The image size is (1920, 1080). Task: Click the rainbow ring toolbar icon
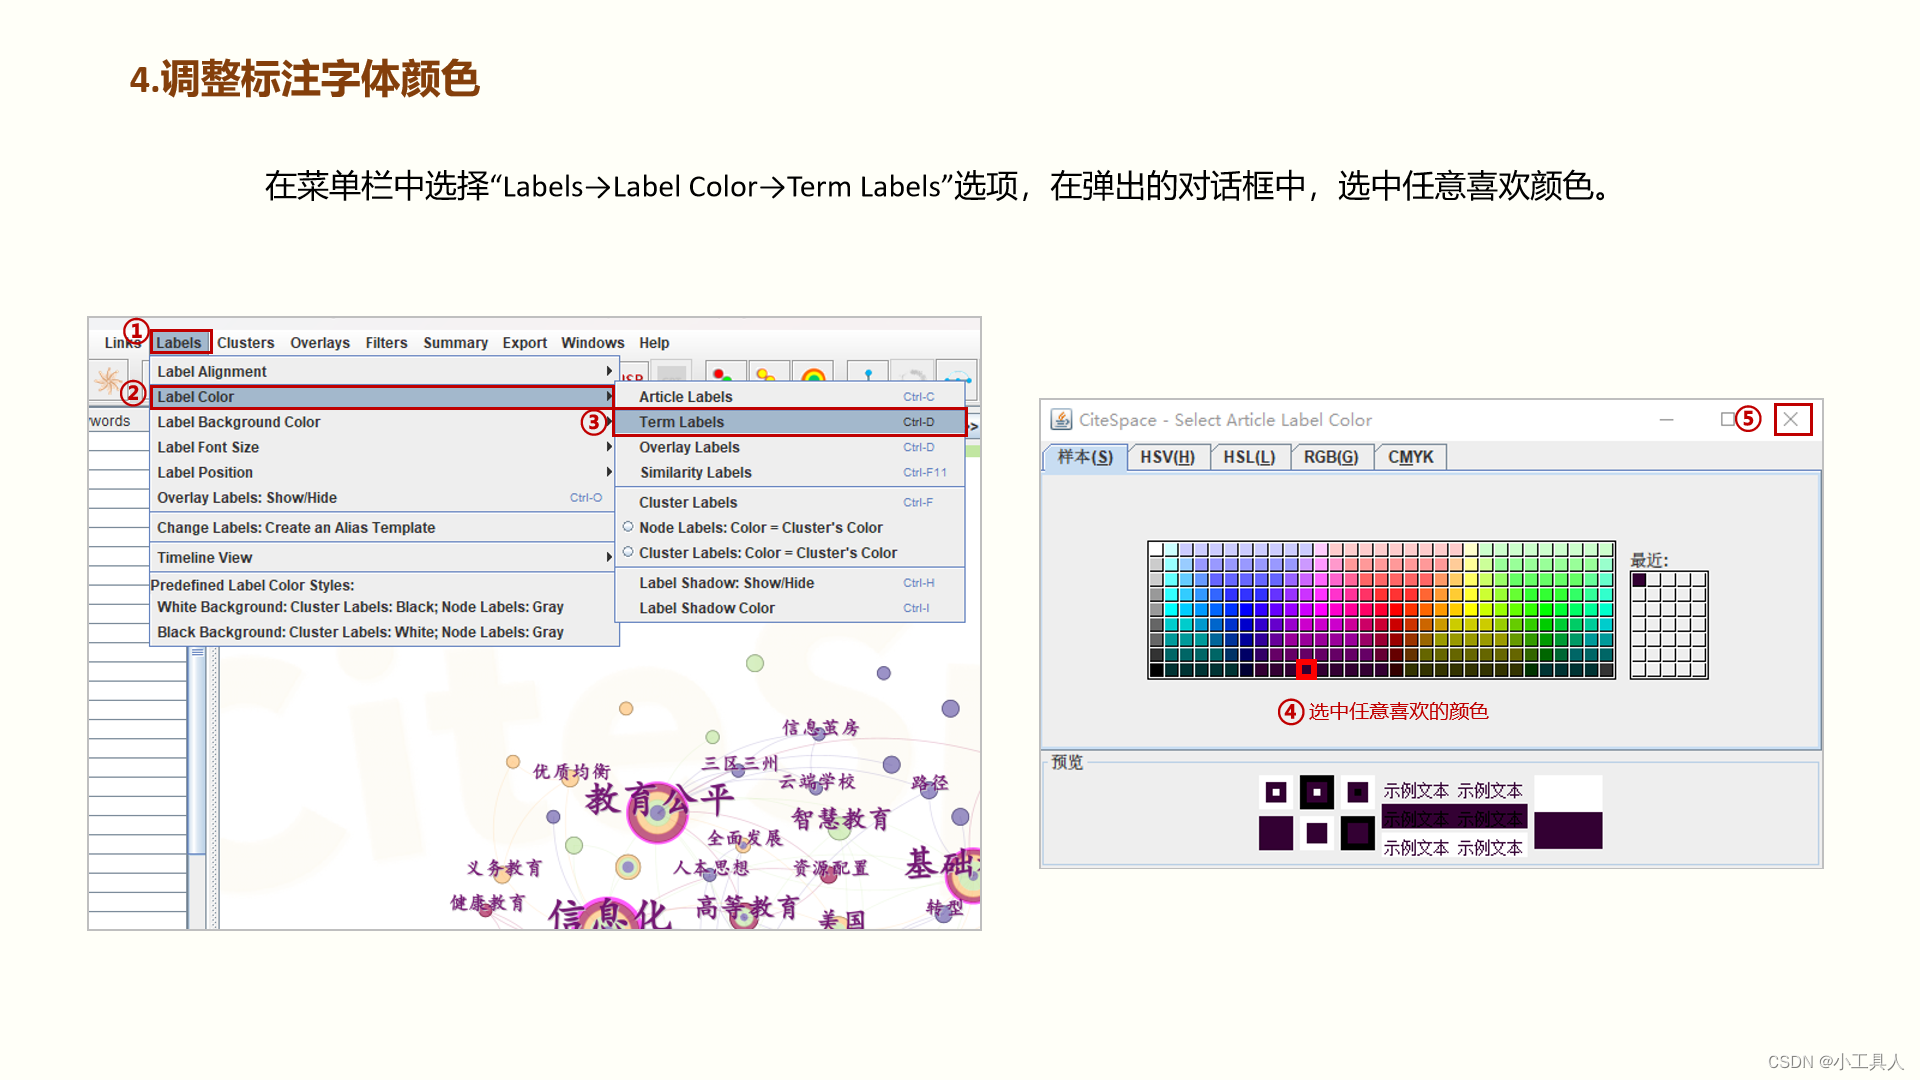(813, 376)
